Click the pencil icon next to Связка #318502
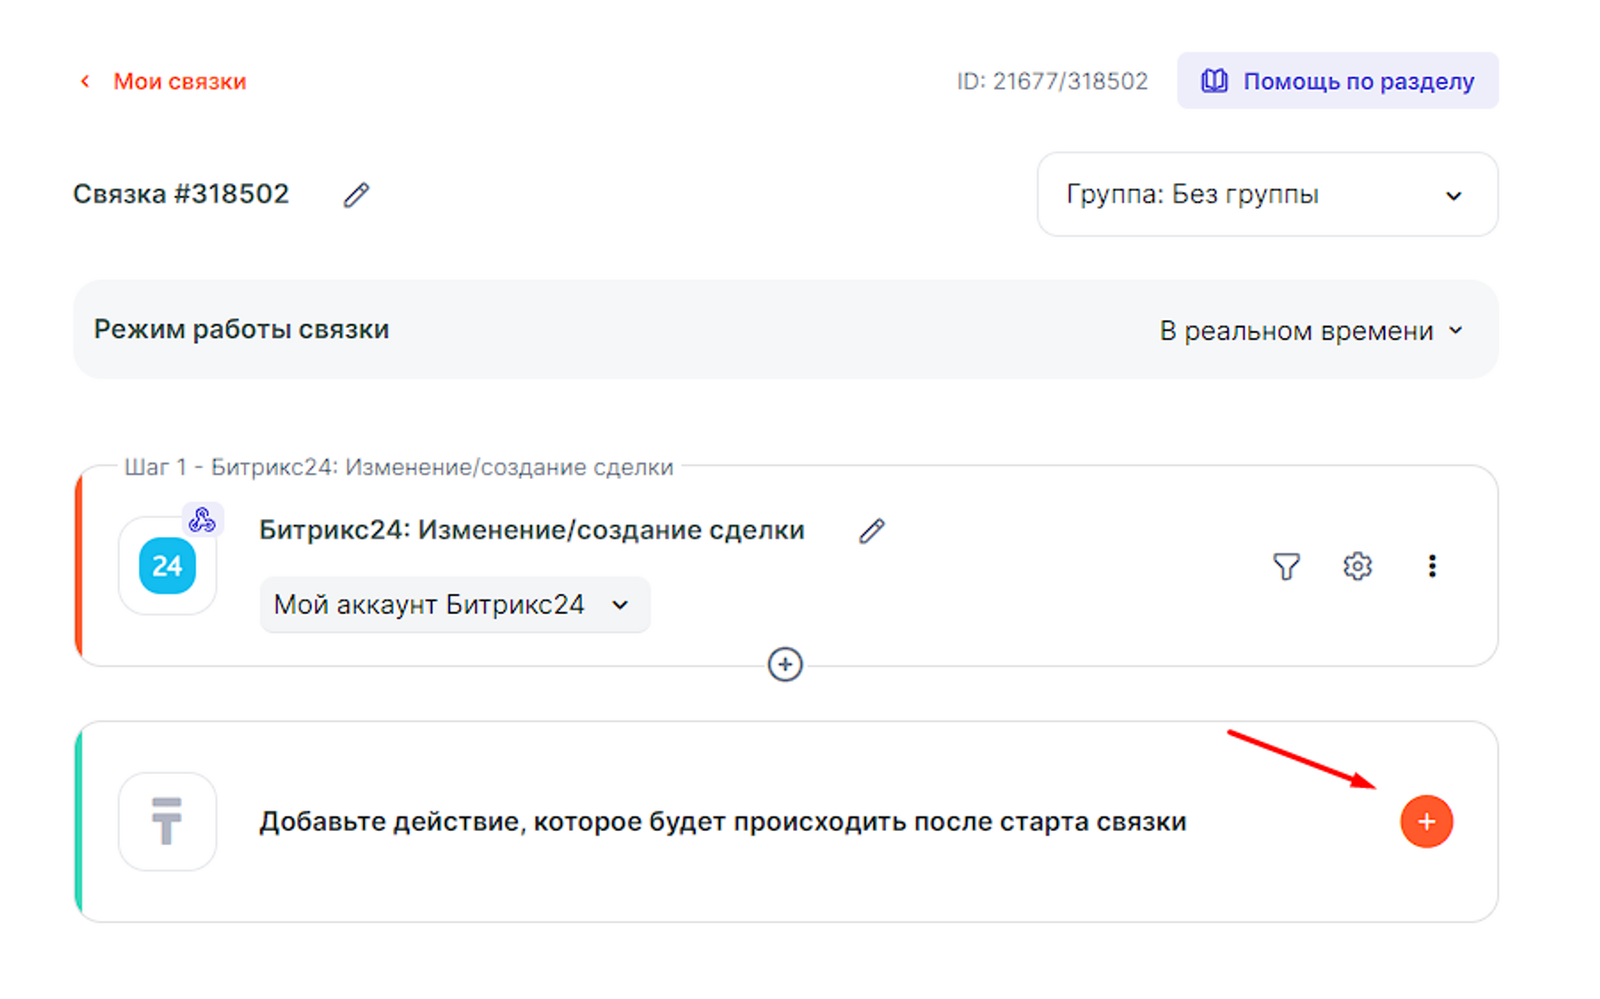The width and height of the screenshot is (1600, 999). coord(356,195)
